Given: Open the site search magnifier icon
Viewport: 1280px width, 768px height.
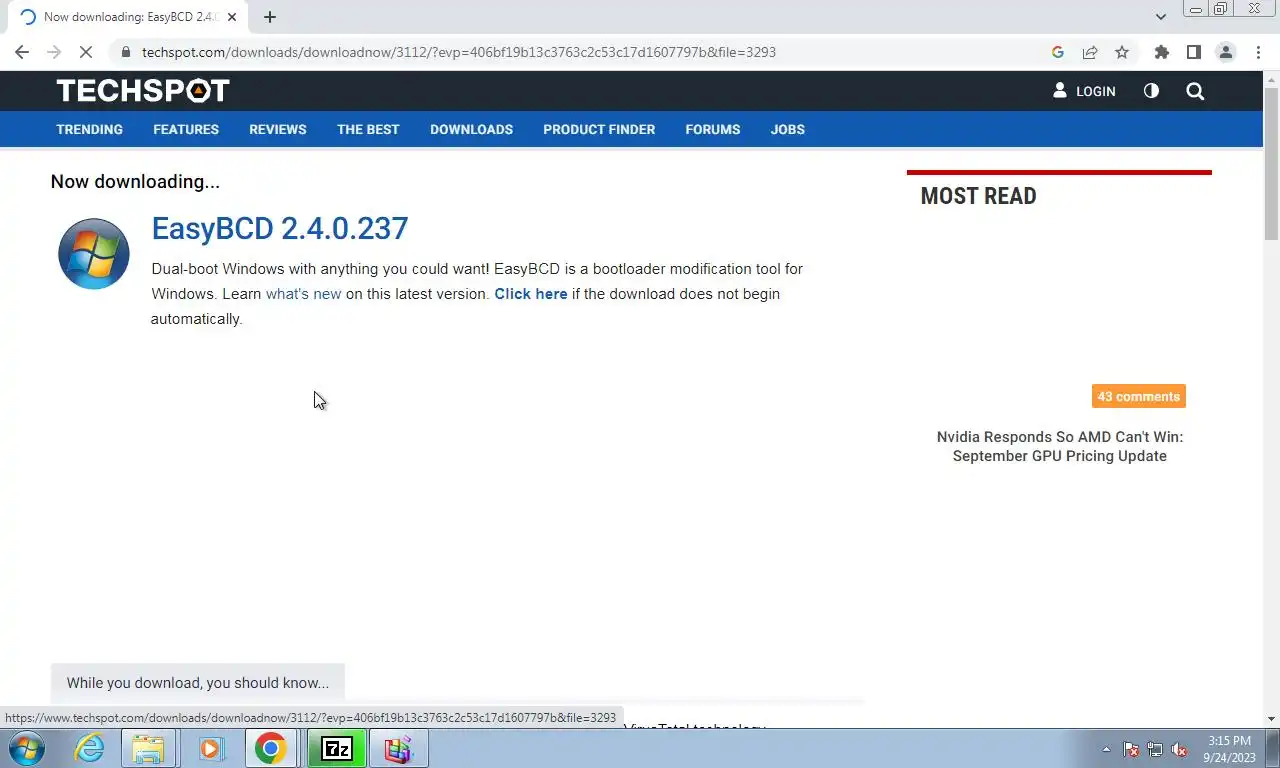Looking at the screenshot, I should coord(1195,91).
